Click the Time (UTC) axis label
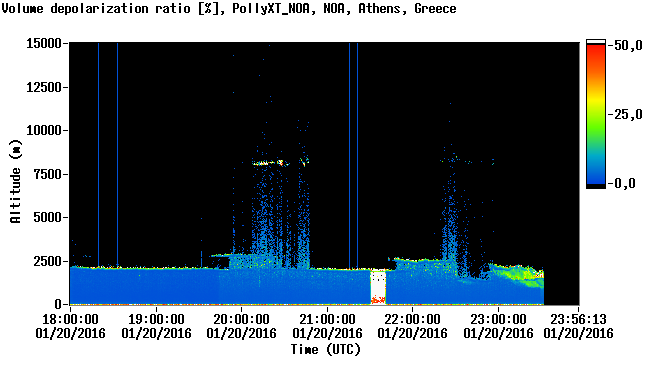 point(325,350)
